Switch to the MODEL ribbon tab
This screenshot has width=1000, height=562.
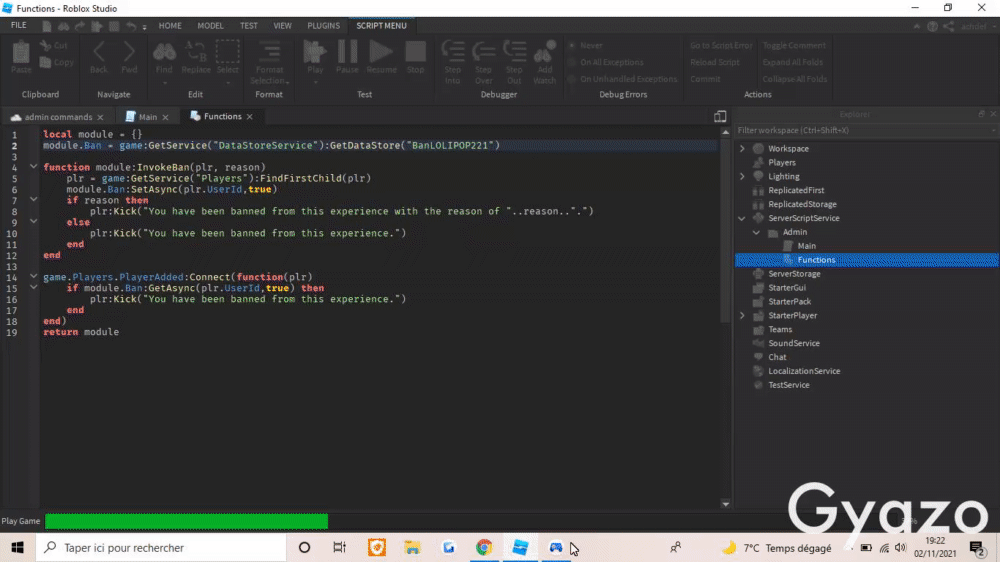(x=210, y=26)
